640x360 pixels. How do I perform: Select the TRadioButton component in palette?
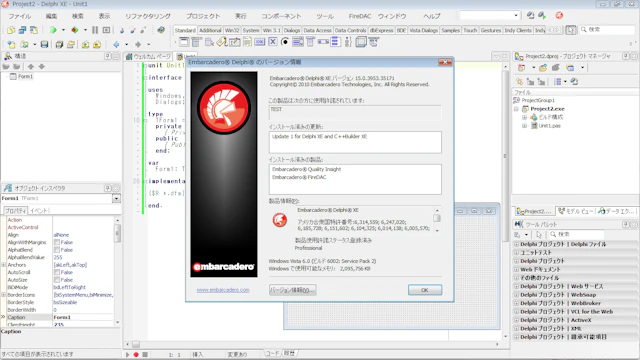click(x=285, y=42)
